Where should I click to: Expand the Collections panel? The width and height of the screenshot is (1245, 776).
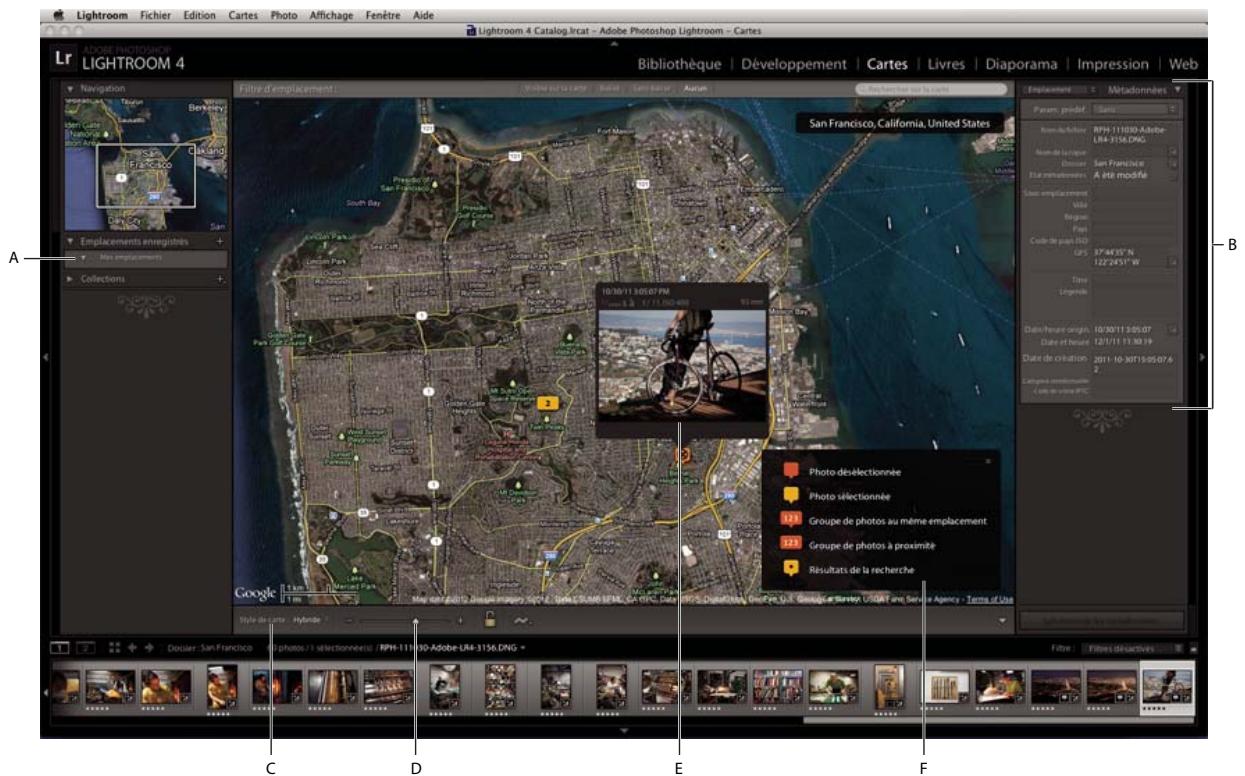tap(71, 279)
